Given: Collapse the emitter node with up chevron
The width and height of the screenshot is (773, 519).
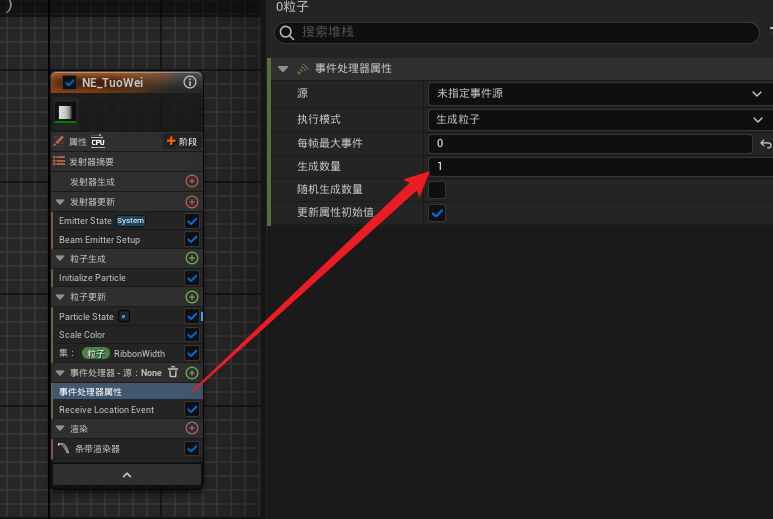Looking at the screenshot, I should pos(127,475).
